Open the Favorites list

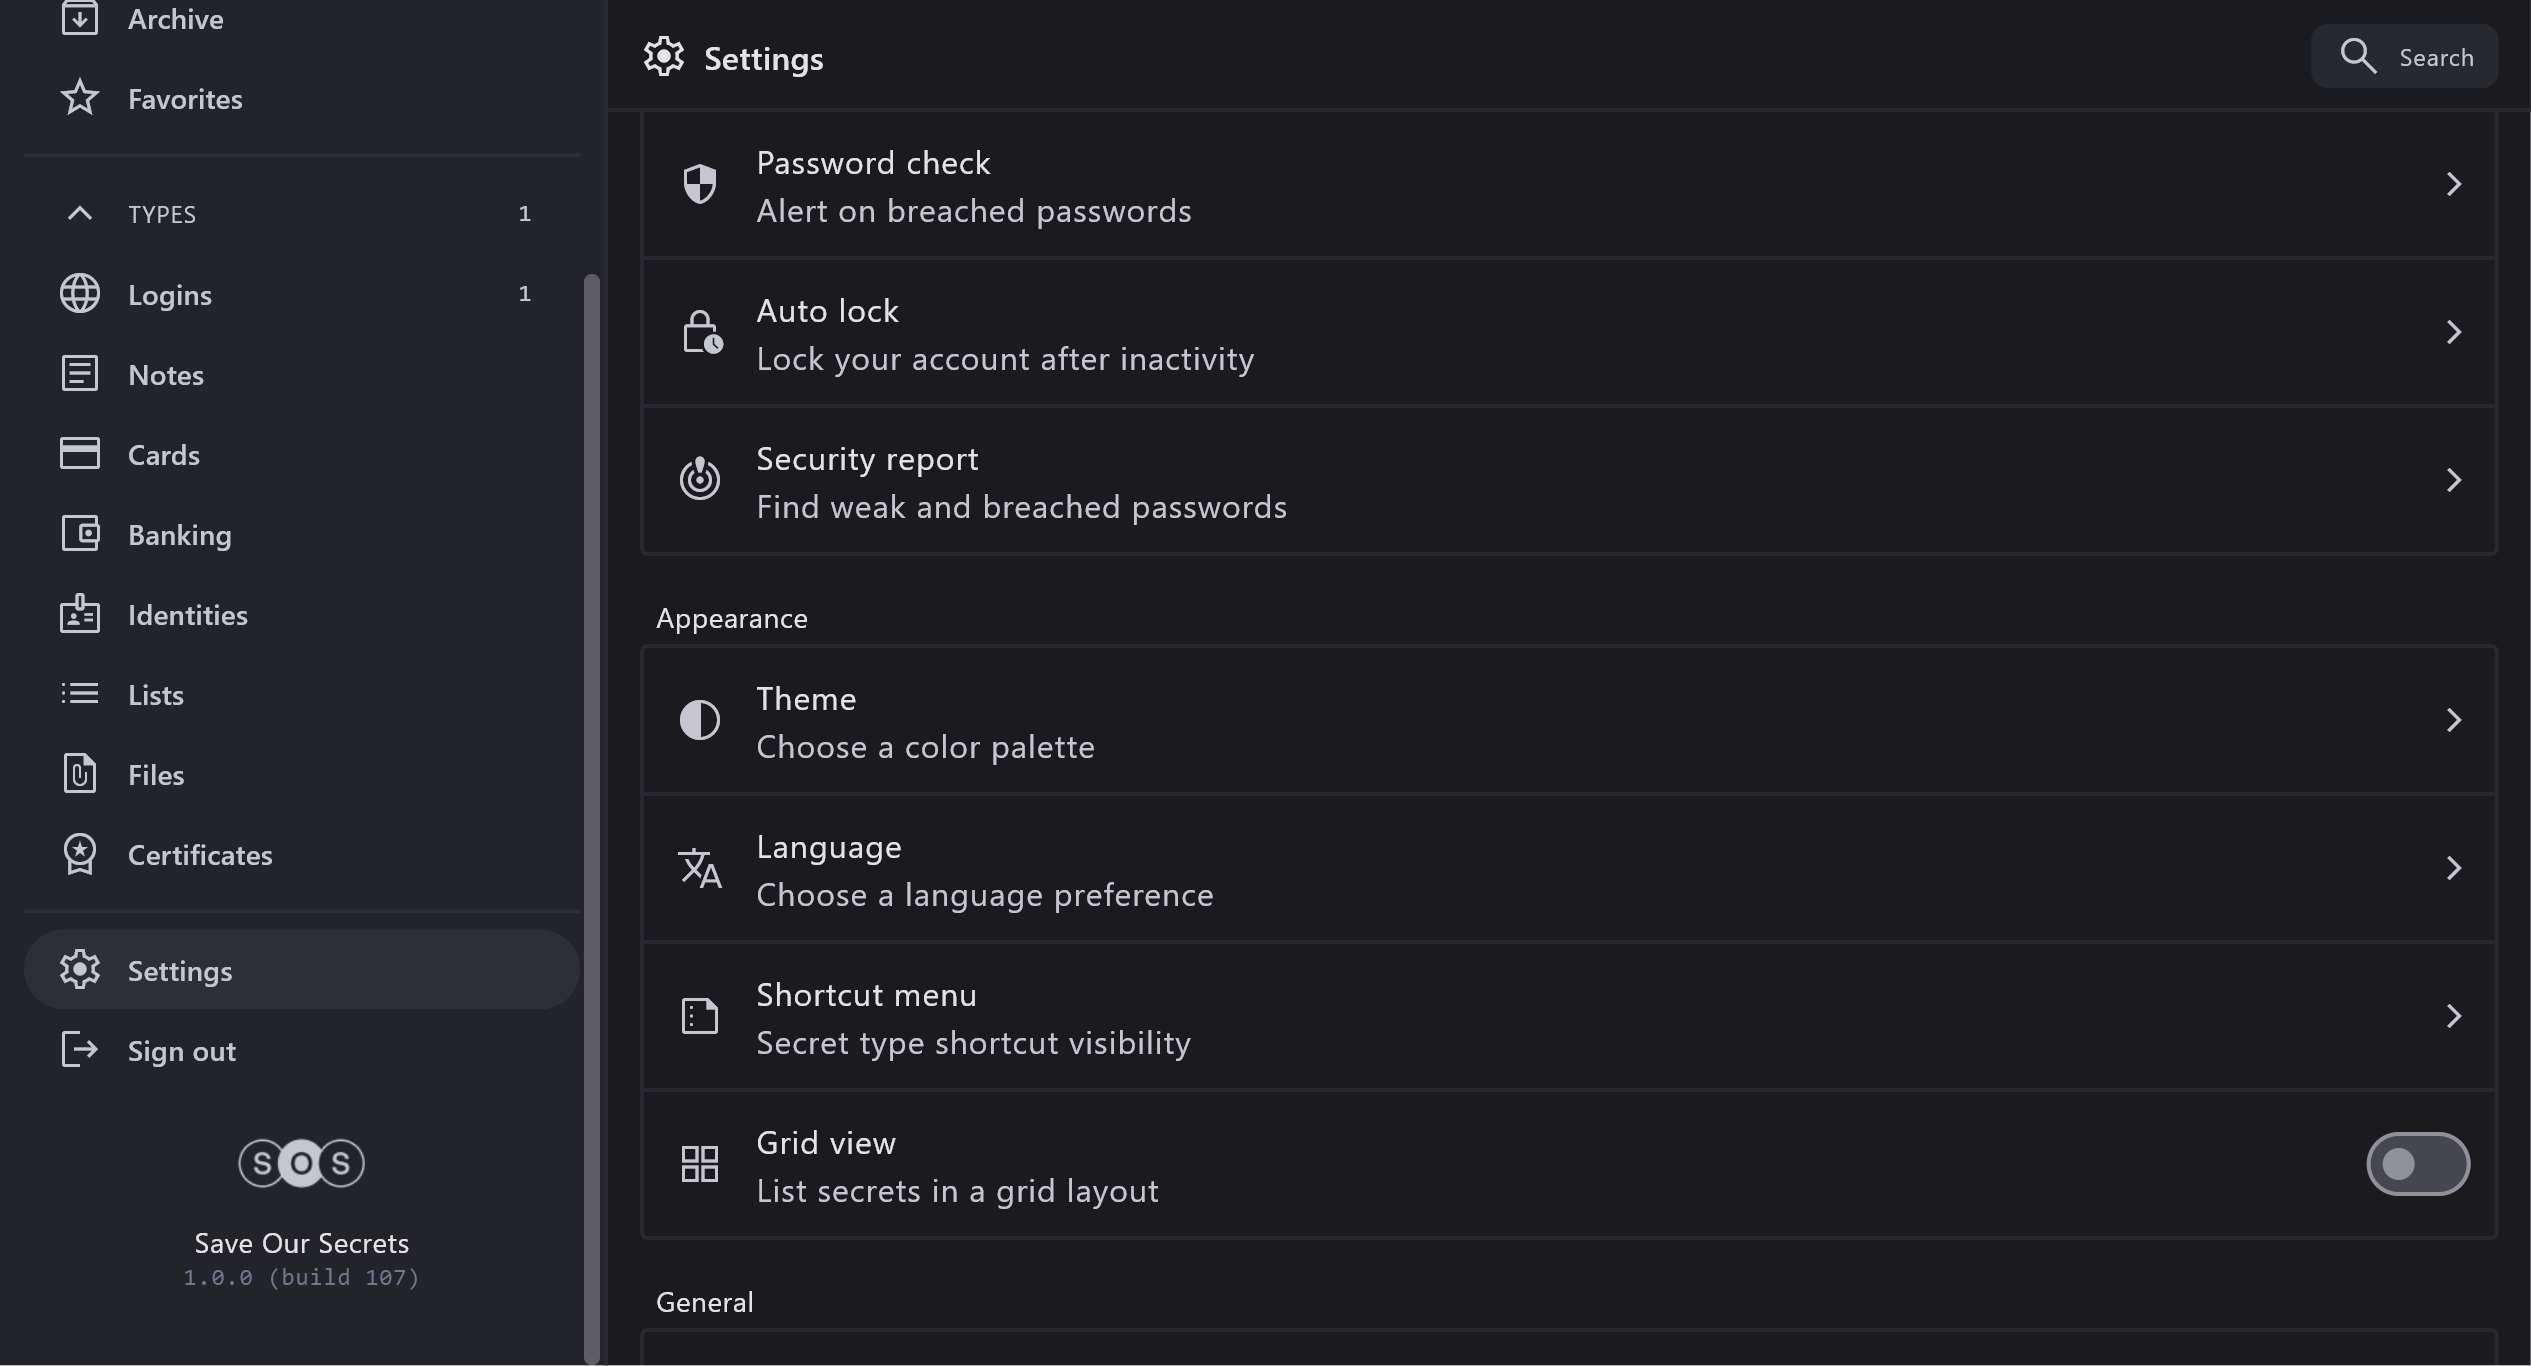click(x=185, y=99)
